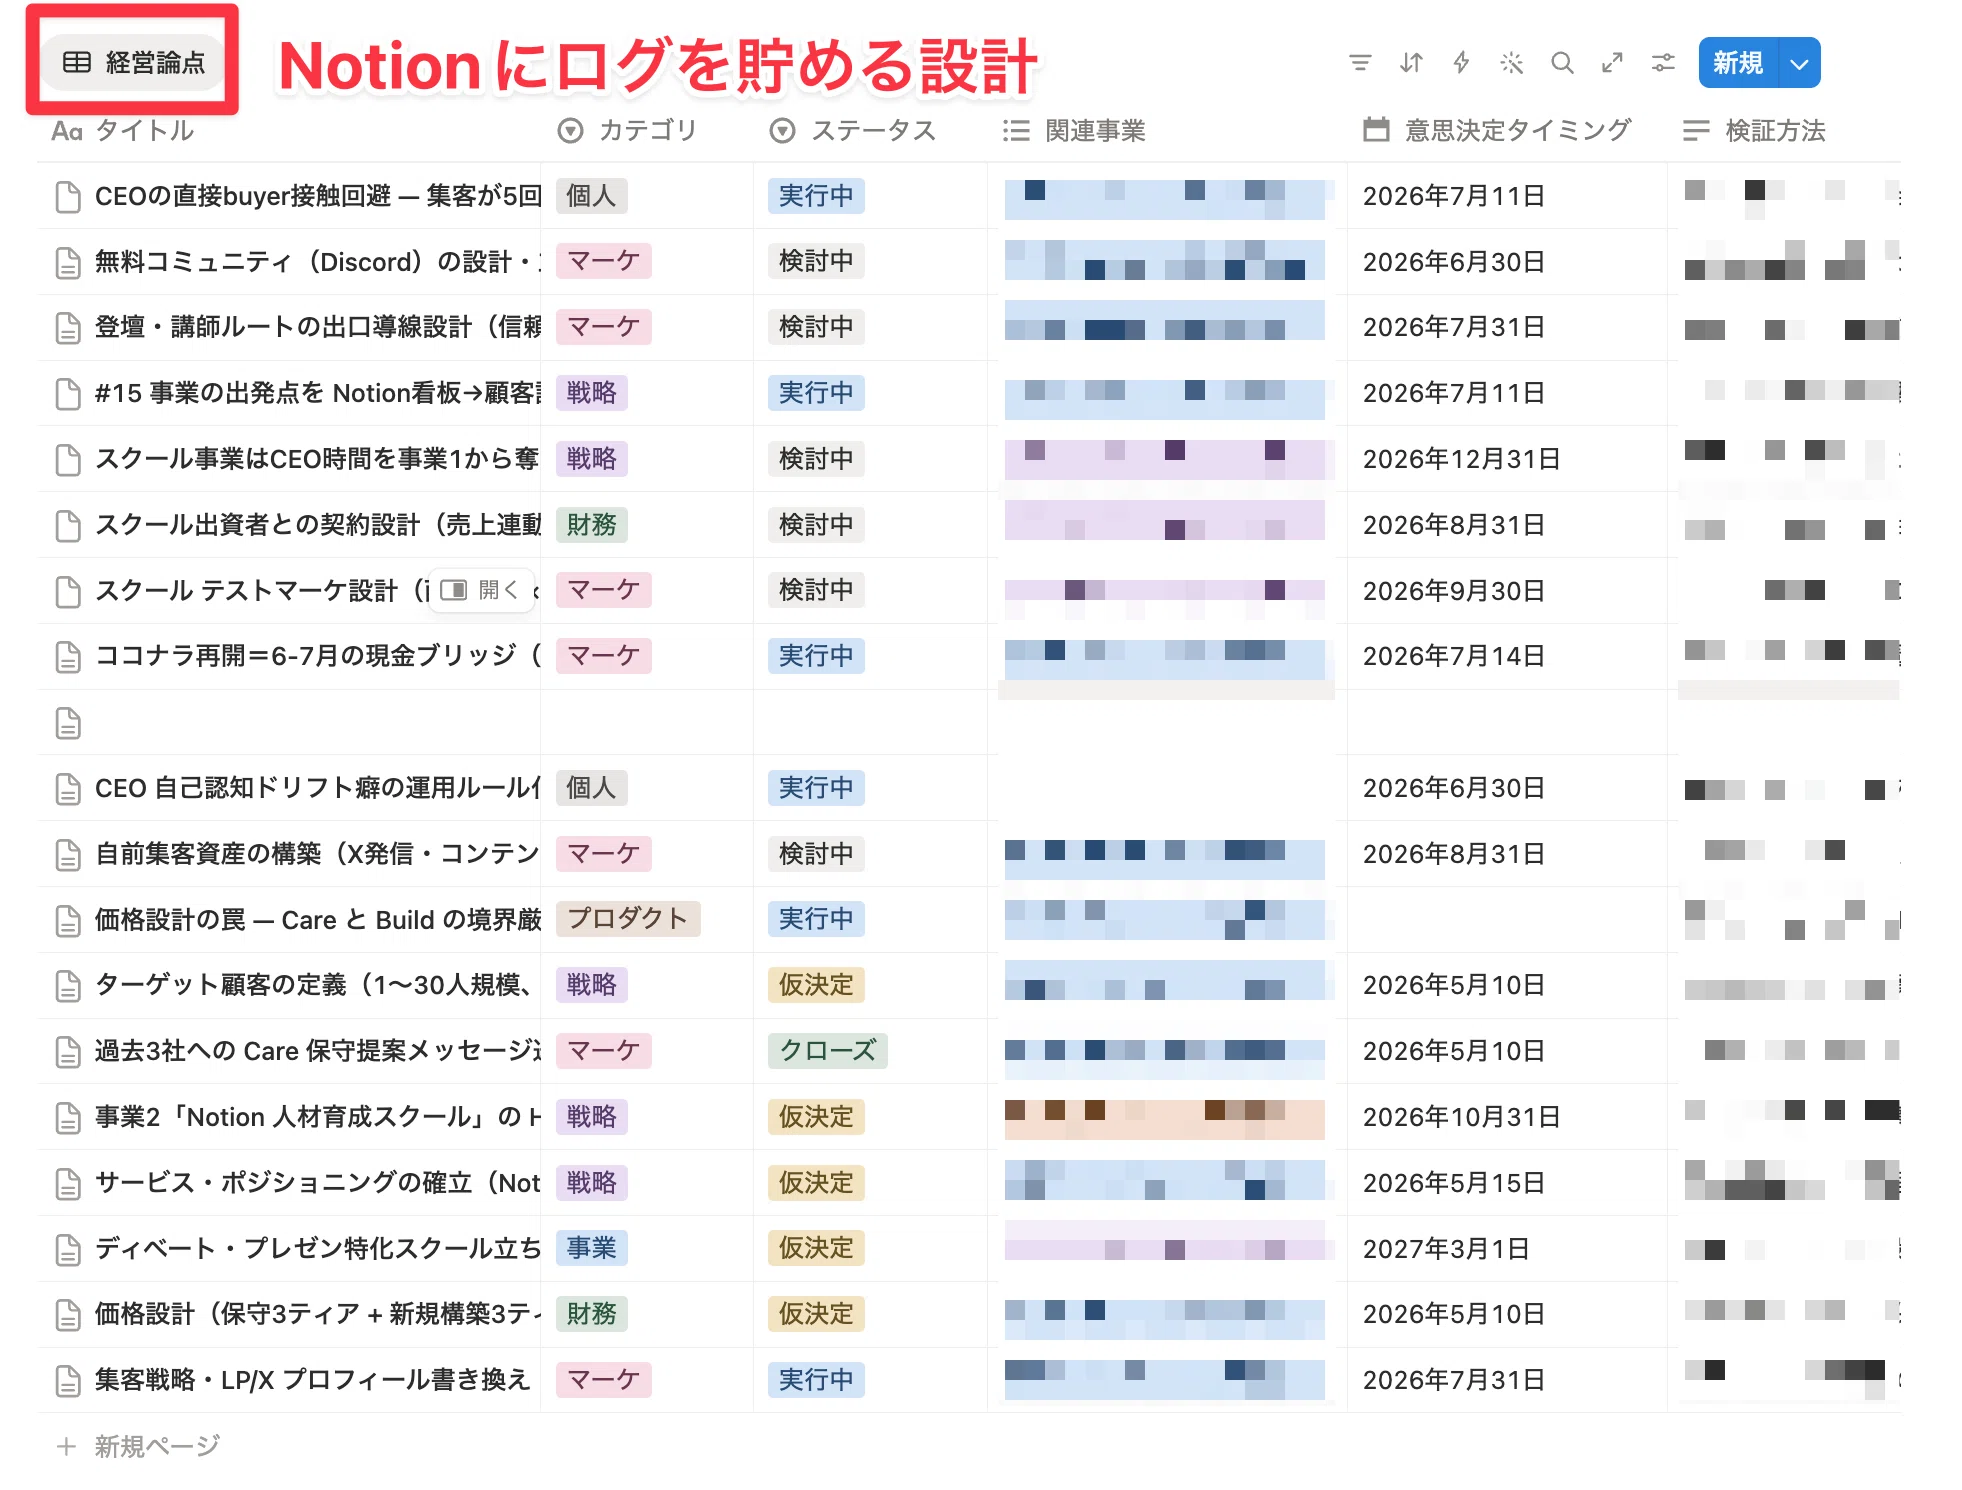
Task: Click page icon of 価格設計の罠 row
Action: [68, 921]
